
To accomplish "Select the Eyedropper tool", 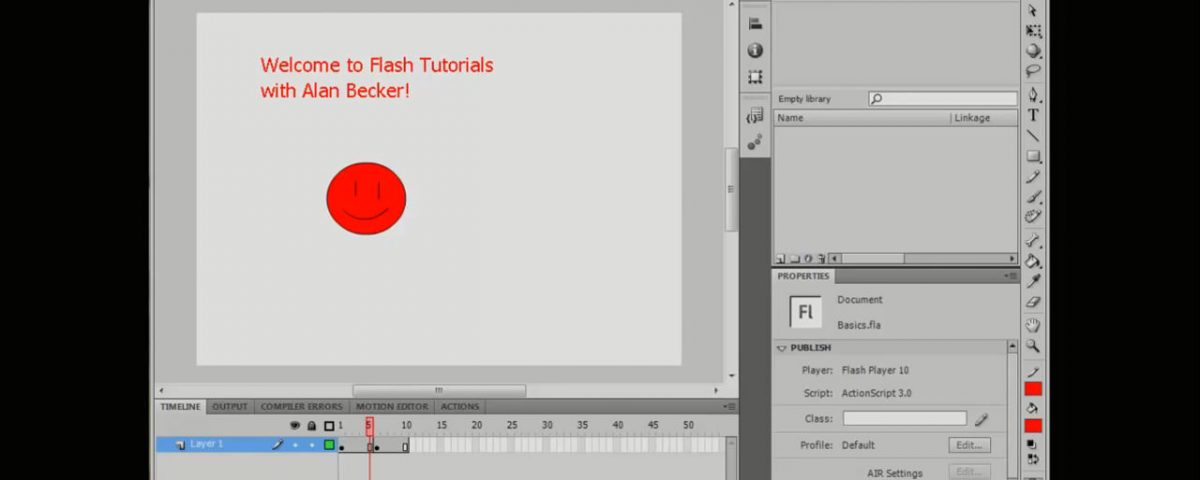I will point(1033,281).
